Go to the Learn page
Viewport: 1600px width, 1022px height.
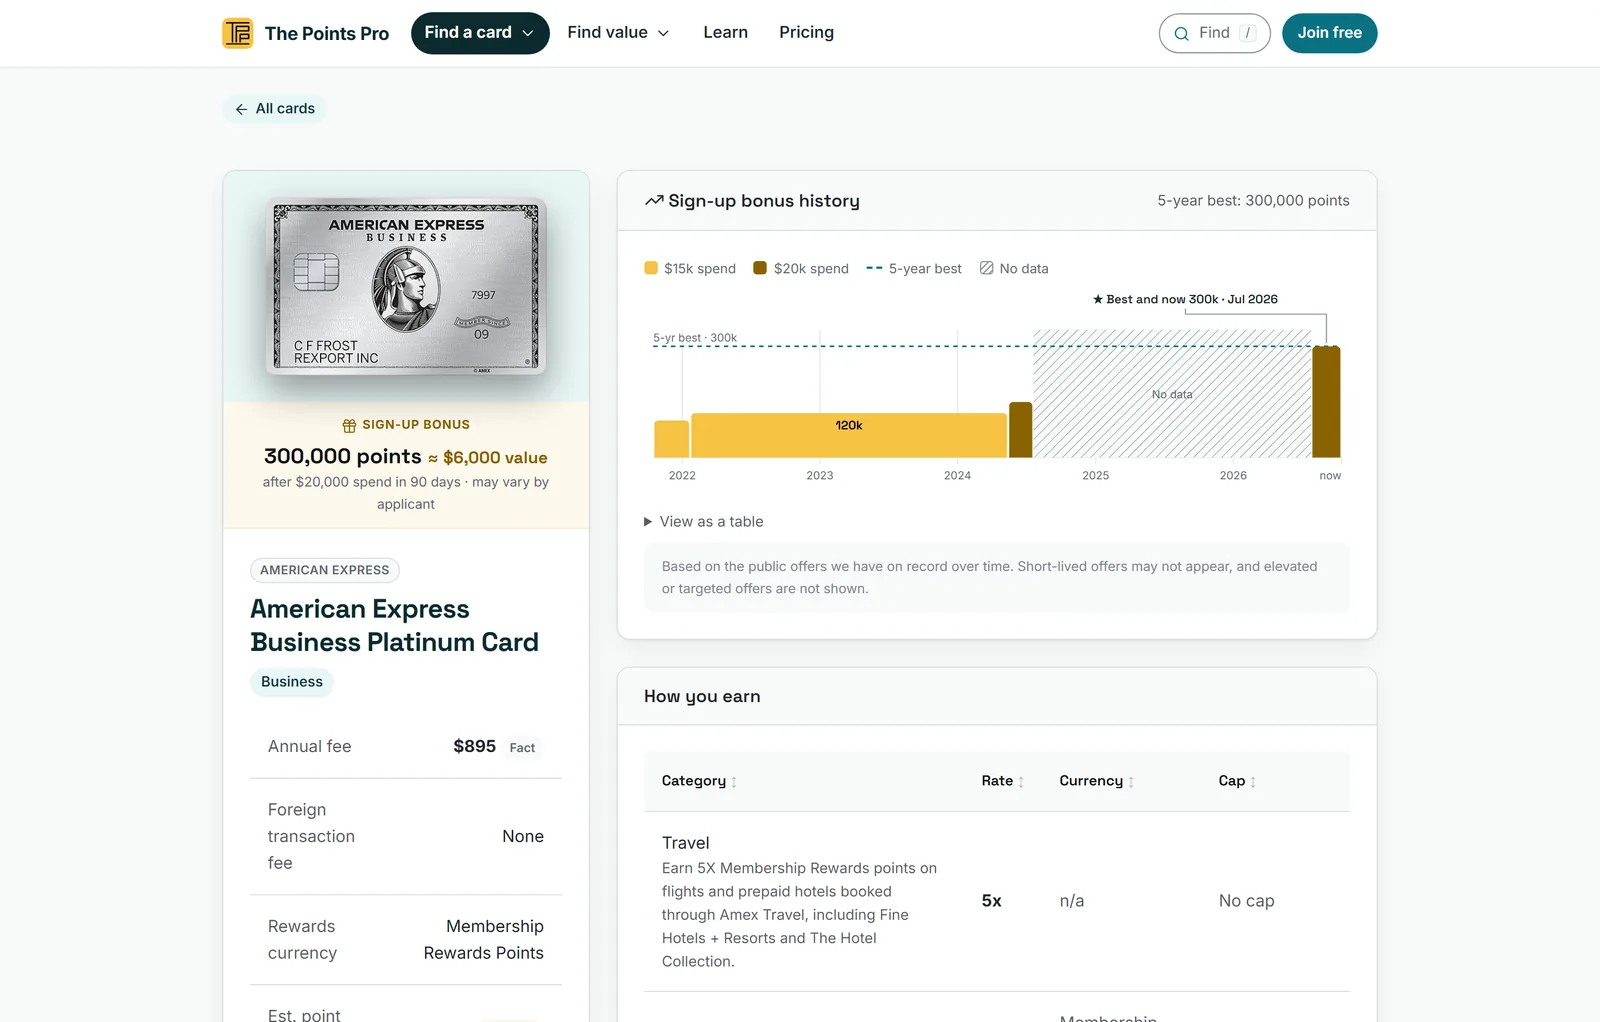coord(726,33)
